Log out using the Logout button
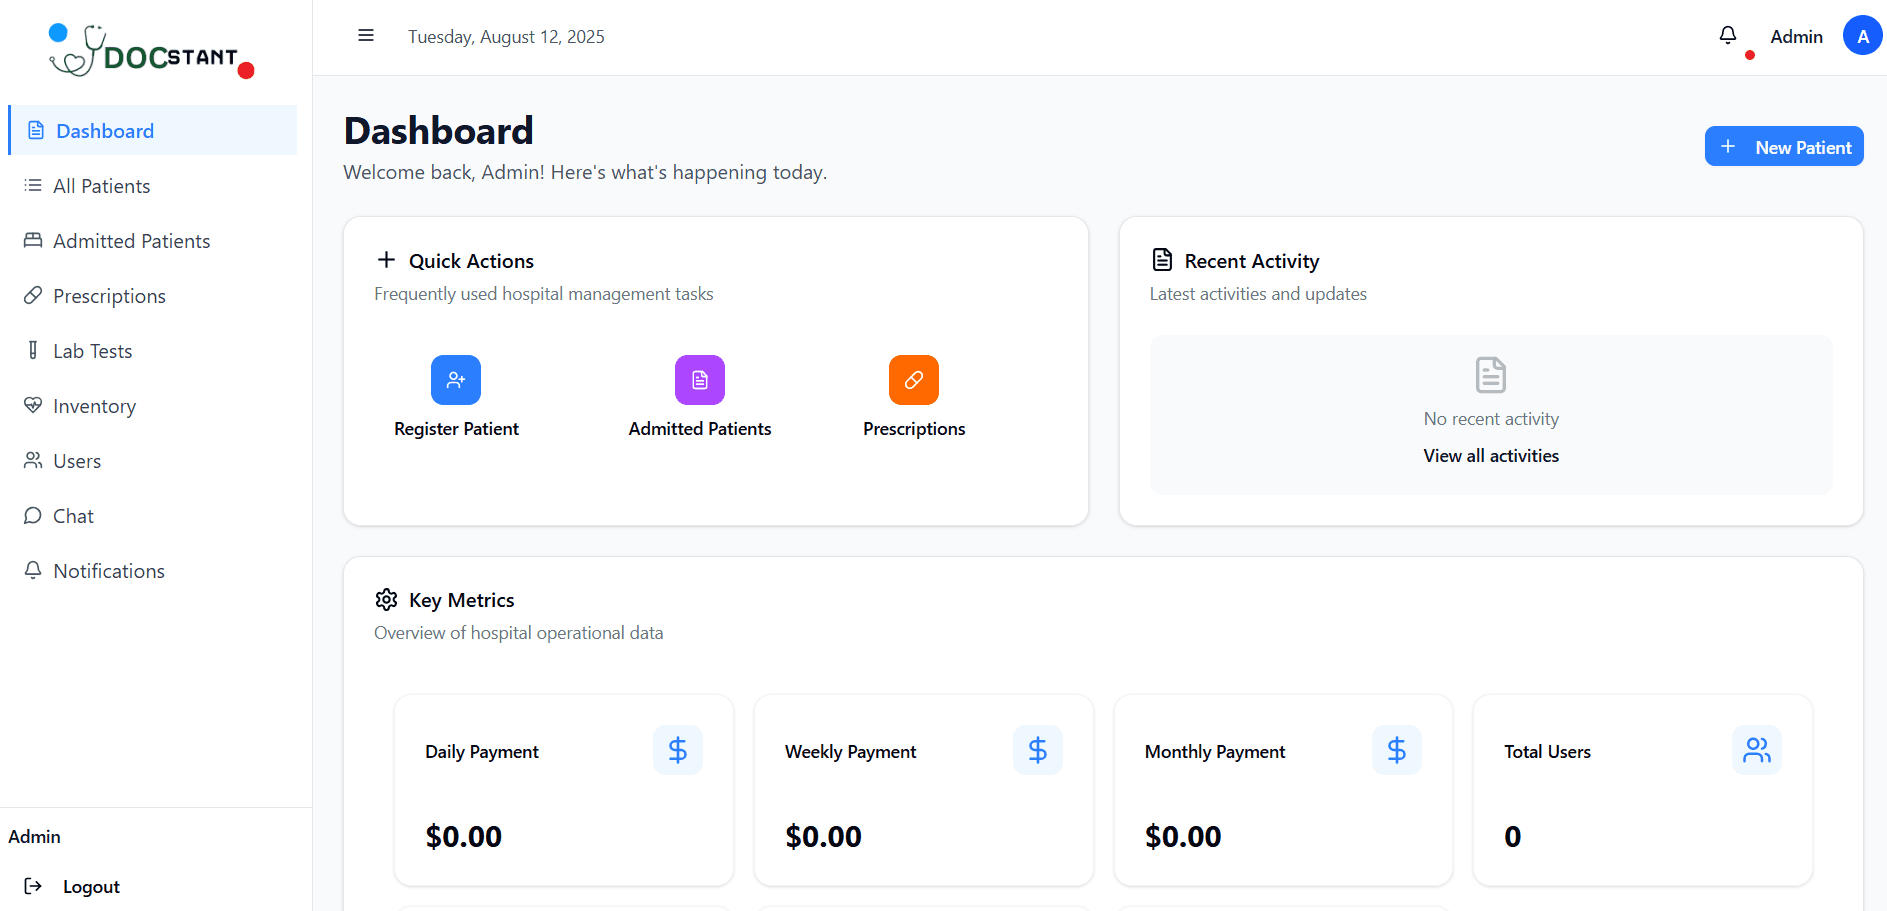 [x=90, y=886]
